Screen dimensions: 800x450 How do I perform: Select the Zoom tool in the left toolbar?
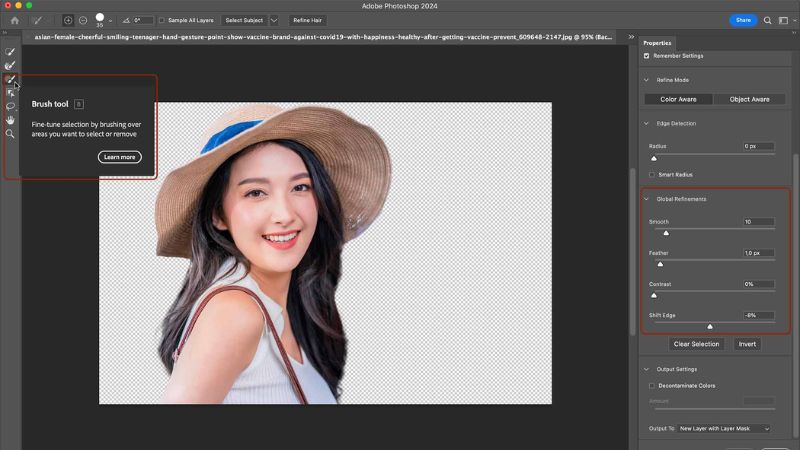tap(10, 134)
